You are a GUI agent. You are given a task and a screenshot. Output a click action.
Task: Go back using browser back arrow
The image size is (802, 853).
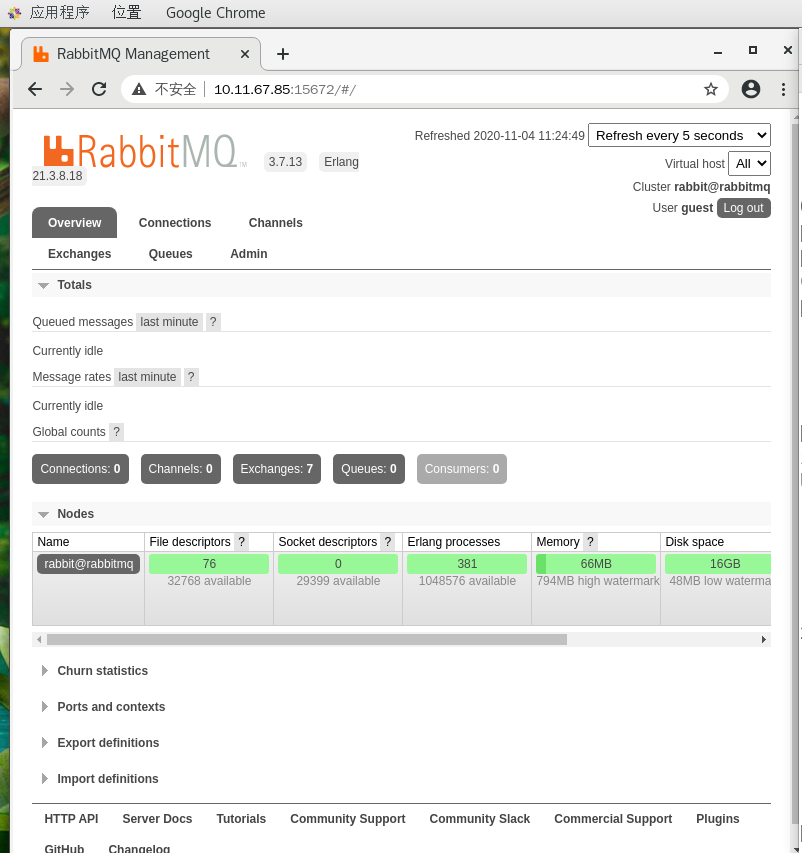(x=35, y=89)
